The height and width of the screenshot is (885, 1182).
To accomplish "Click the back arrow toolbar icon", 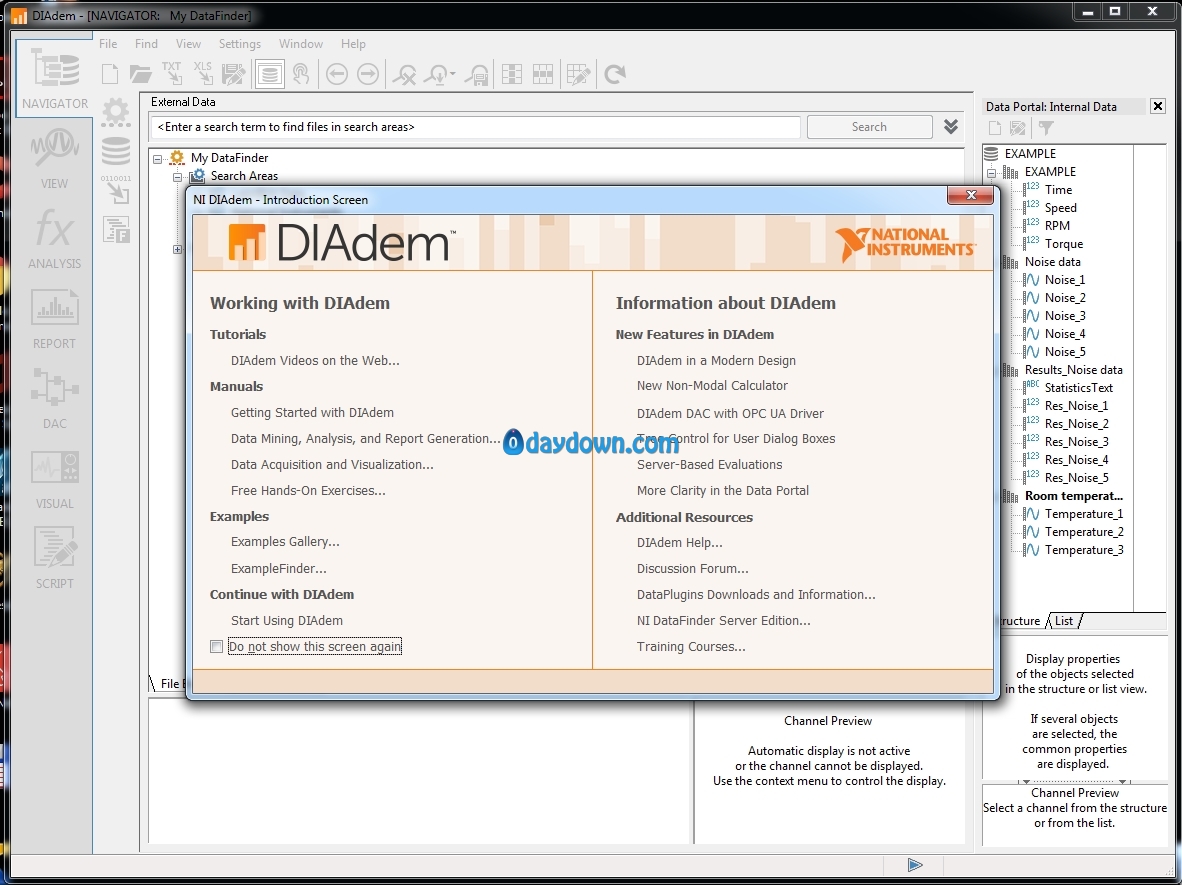I will (x=336, y=74).
